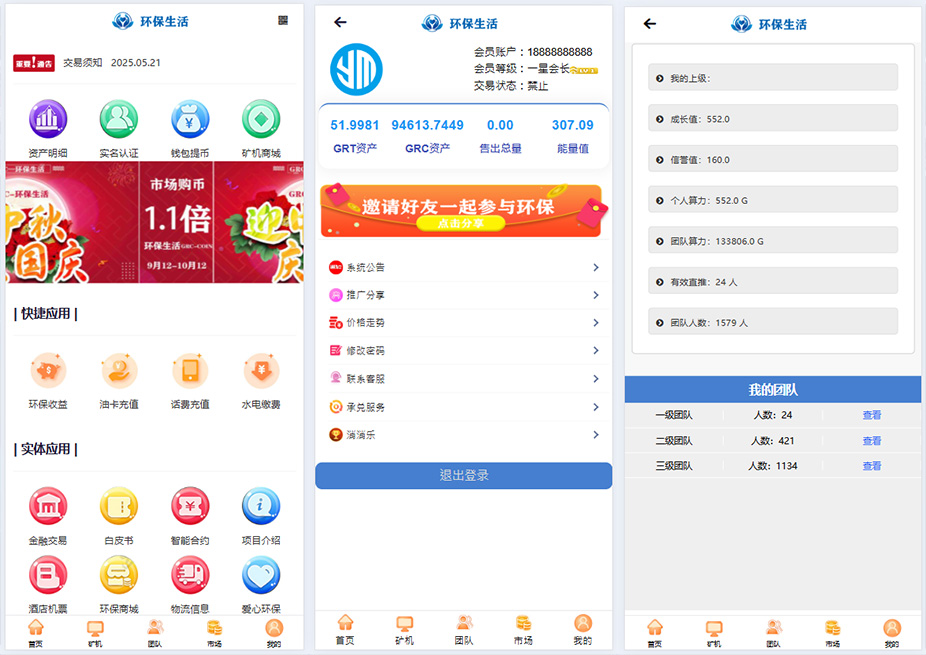Viewport: 926px width, 655px height.
Task: Tap the 实名认证 verification icon
Action: 119,120
